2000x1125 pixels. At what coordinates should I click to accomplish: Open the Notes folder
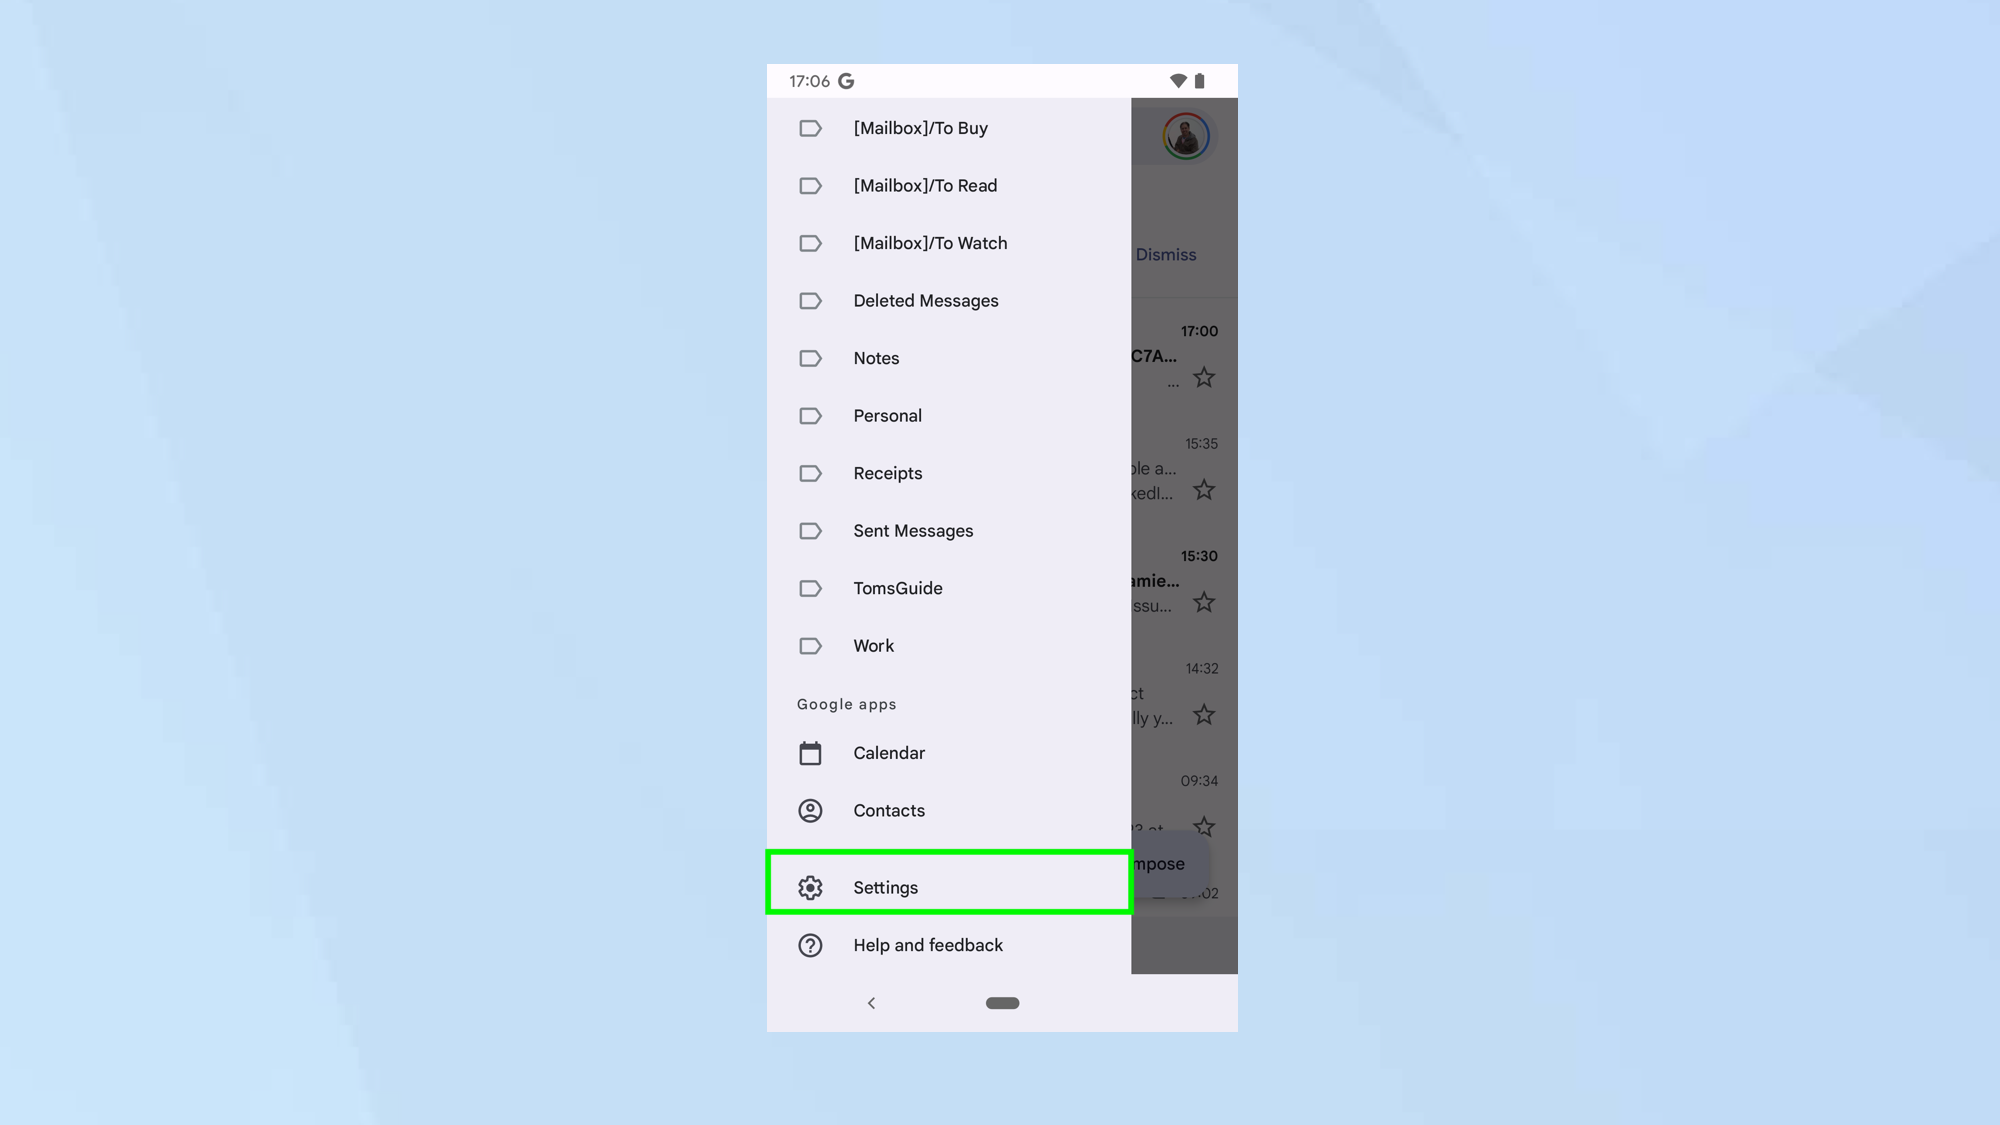(876, 357)
